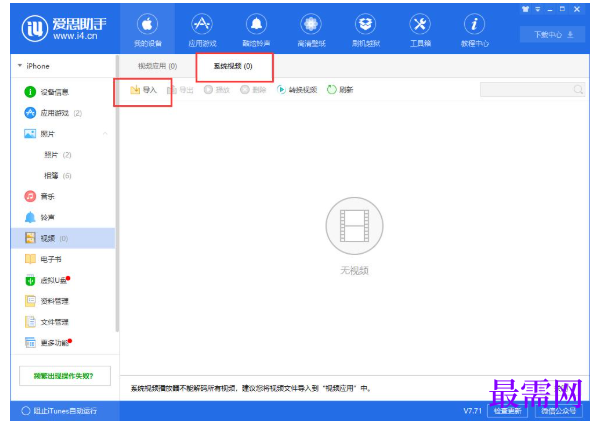Switch to the 系统视频 (0) tab

(x=233, y=66)
